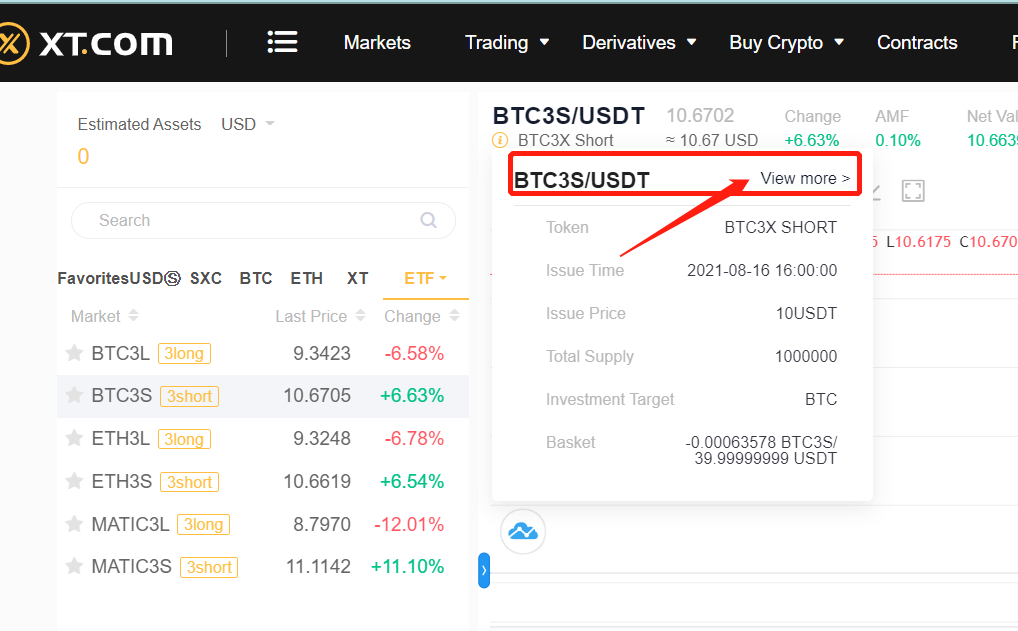Open the hamburger list menu icon
The image size is (1018, 631).
pos(282,42)
